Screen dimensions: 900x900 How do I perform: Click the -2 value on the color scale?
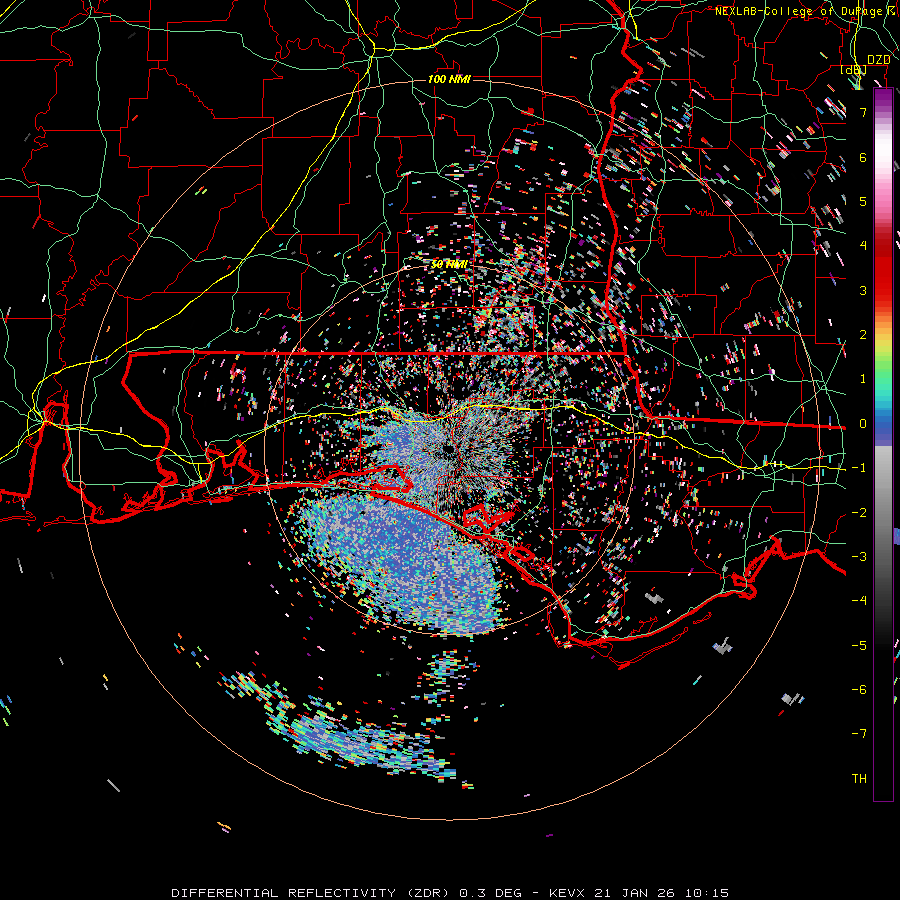859,513
